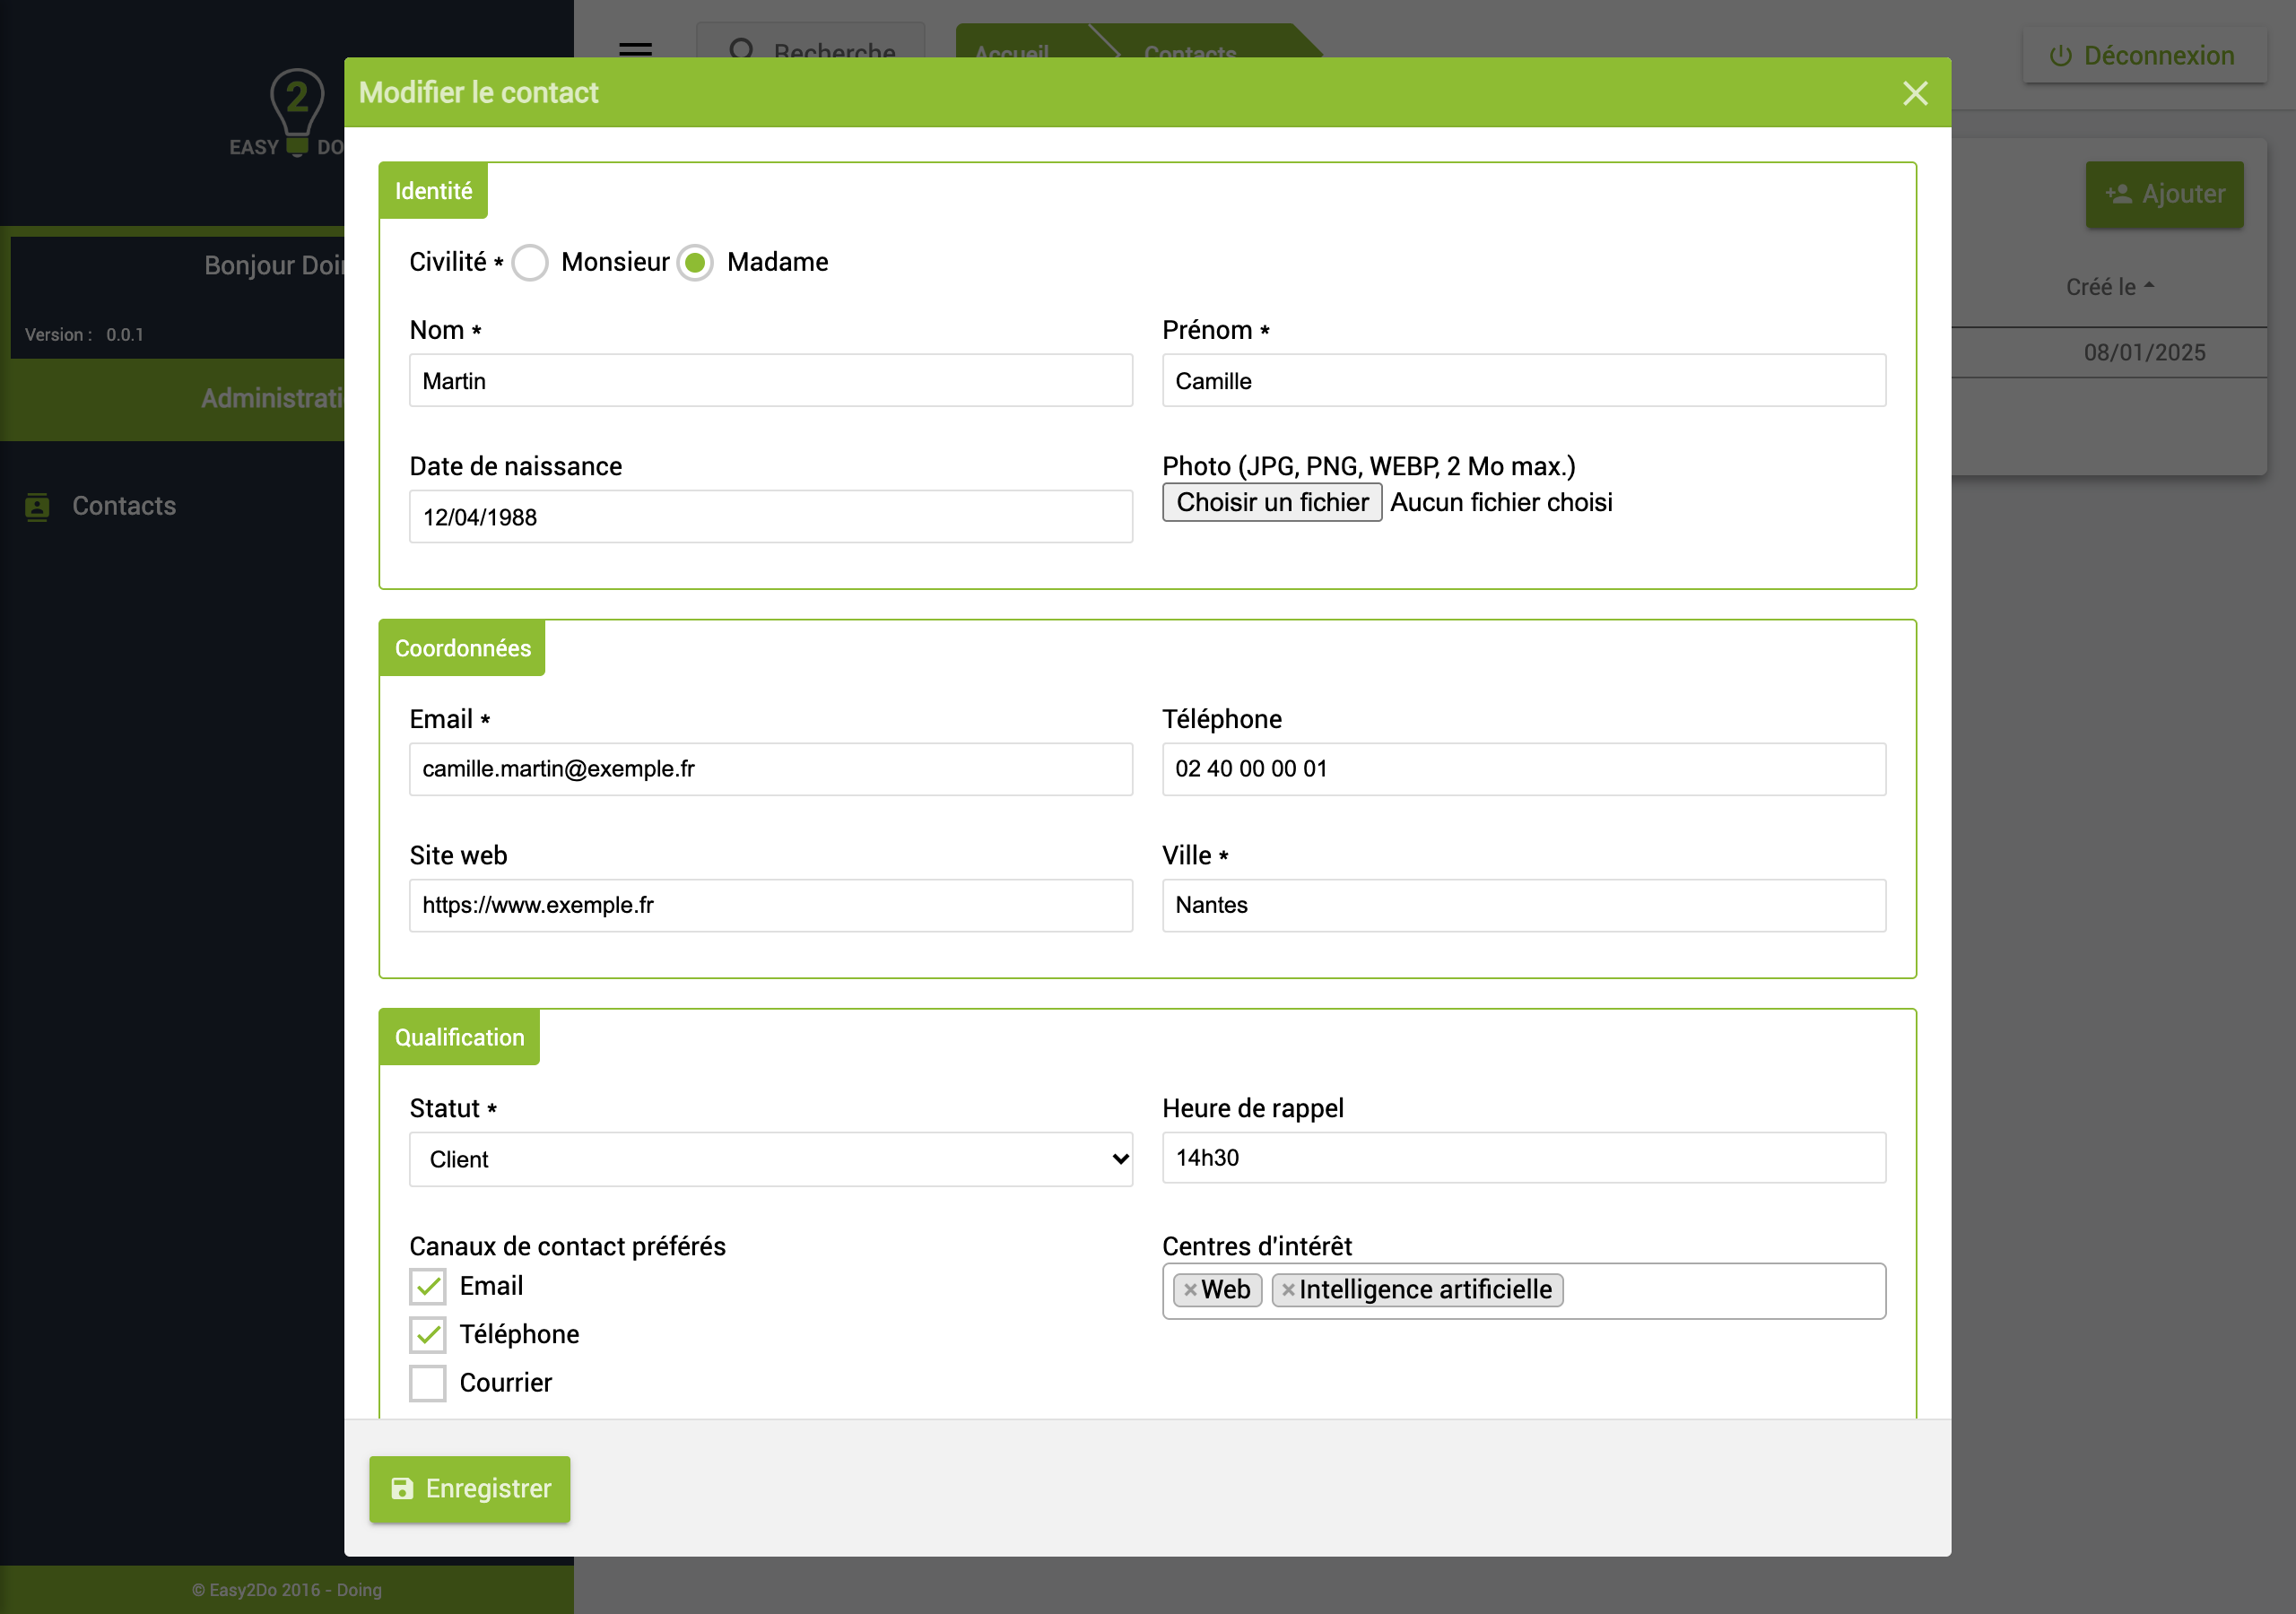Click the Administration sidebar heading
Viewport: 2296px width, 1614px height.
click(x=272, y=398)
